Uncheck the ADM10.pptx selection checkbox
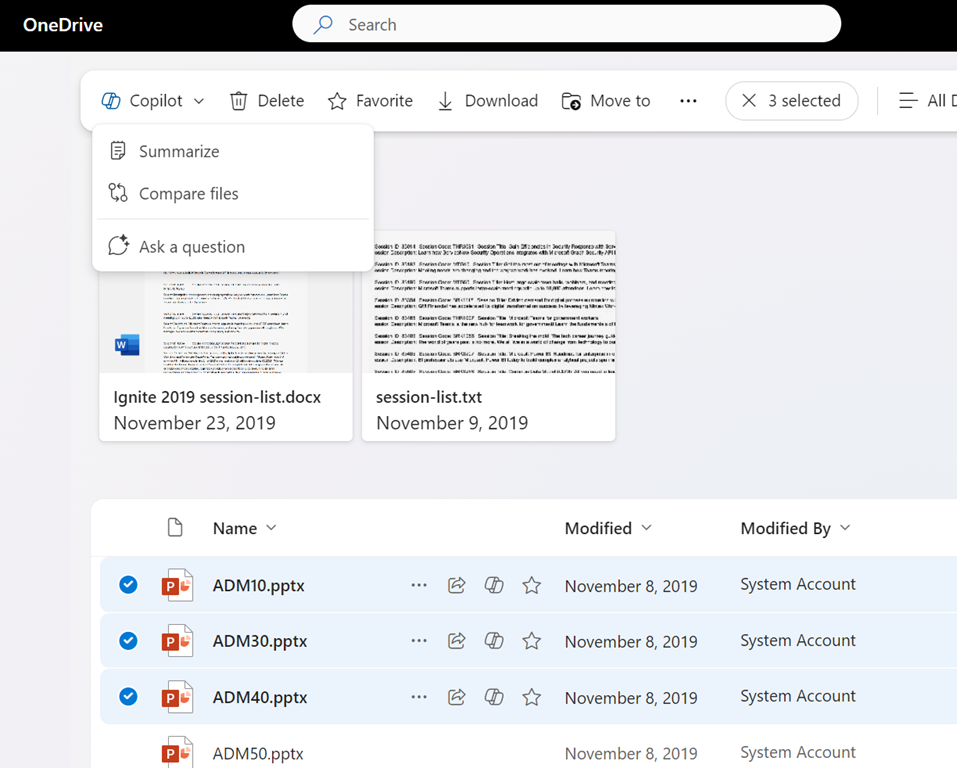This screenshot has height=768, width=957. 128,585
